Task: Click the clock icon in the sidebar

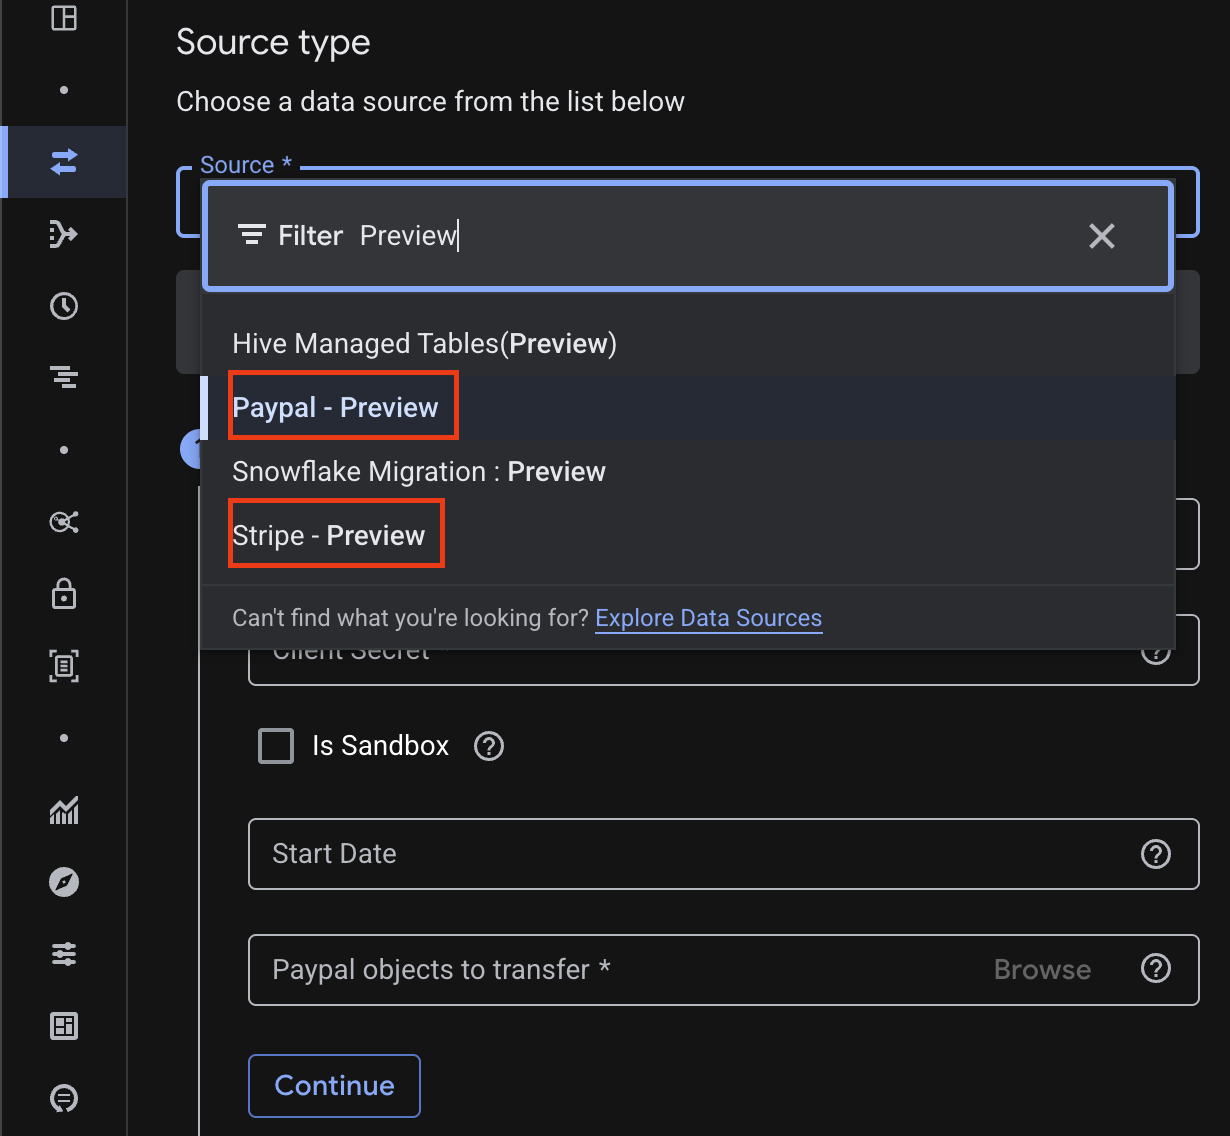Action: [64, 306]
